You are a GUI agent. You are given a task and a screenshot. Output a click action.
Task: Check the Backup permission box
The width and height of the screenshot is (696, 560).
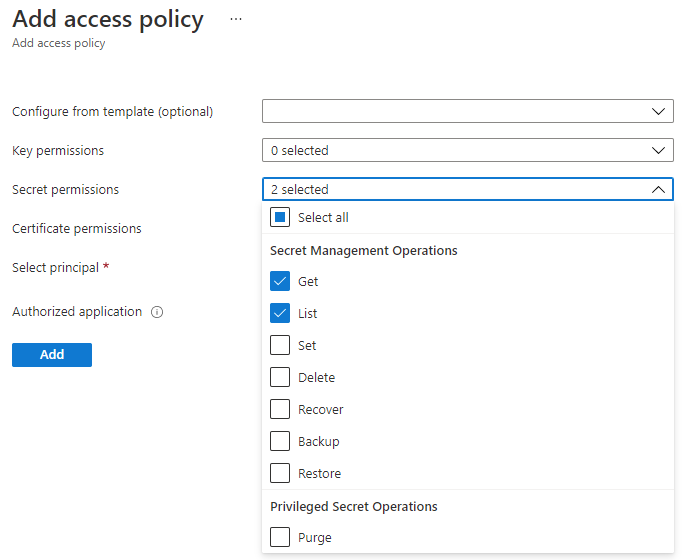coord(280,441)
